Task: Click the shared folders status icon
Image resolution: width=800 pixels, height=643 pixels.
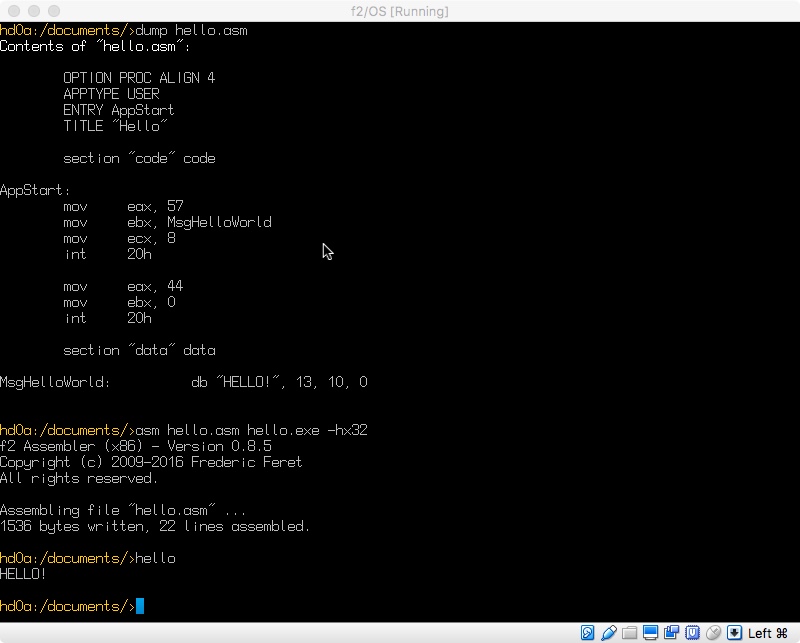Action: tap(630, 633)
